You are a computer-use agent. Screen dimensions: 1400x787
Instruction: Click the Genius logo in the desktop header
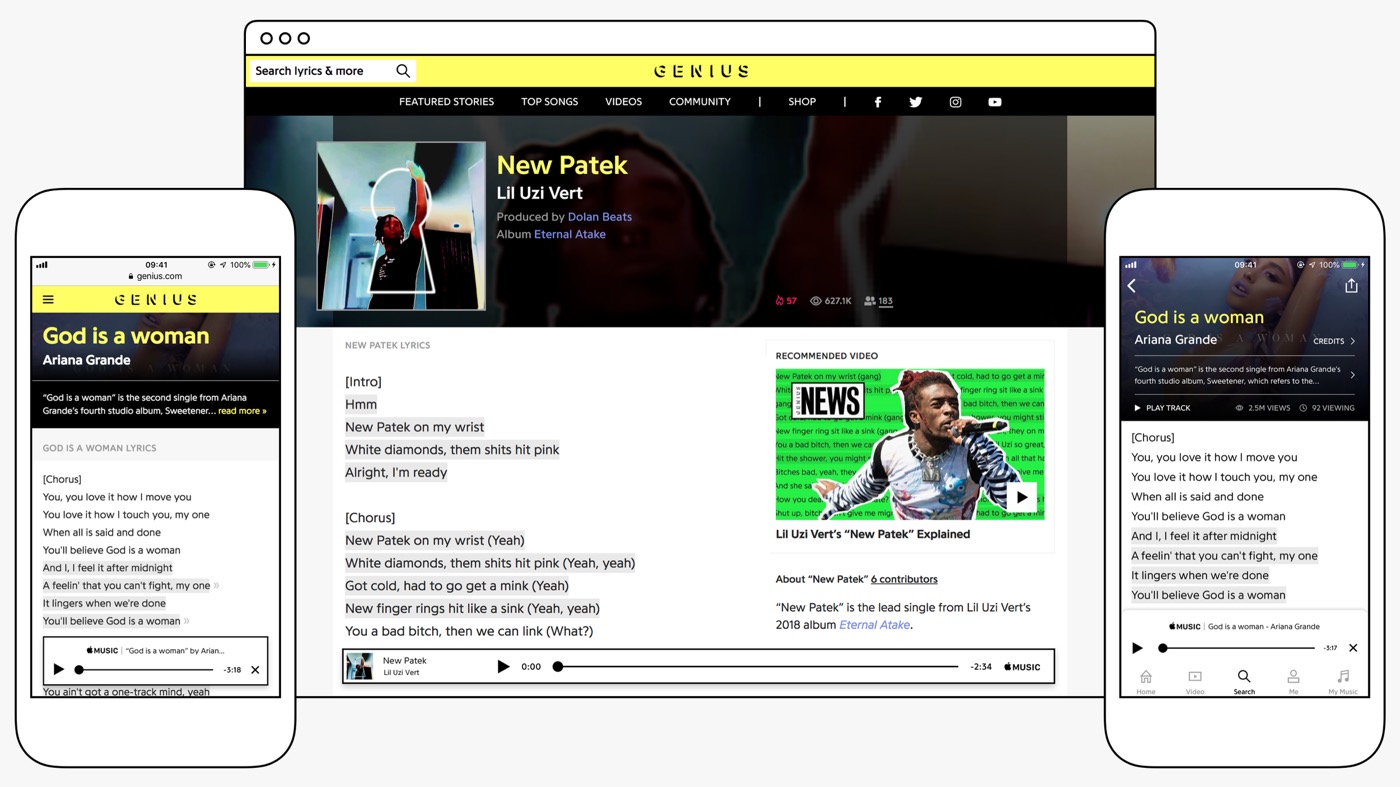click(701, 71)
